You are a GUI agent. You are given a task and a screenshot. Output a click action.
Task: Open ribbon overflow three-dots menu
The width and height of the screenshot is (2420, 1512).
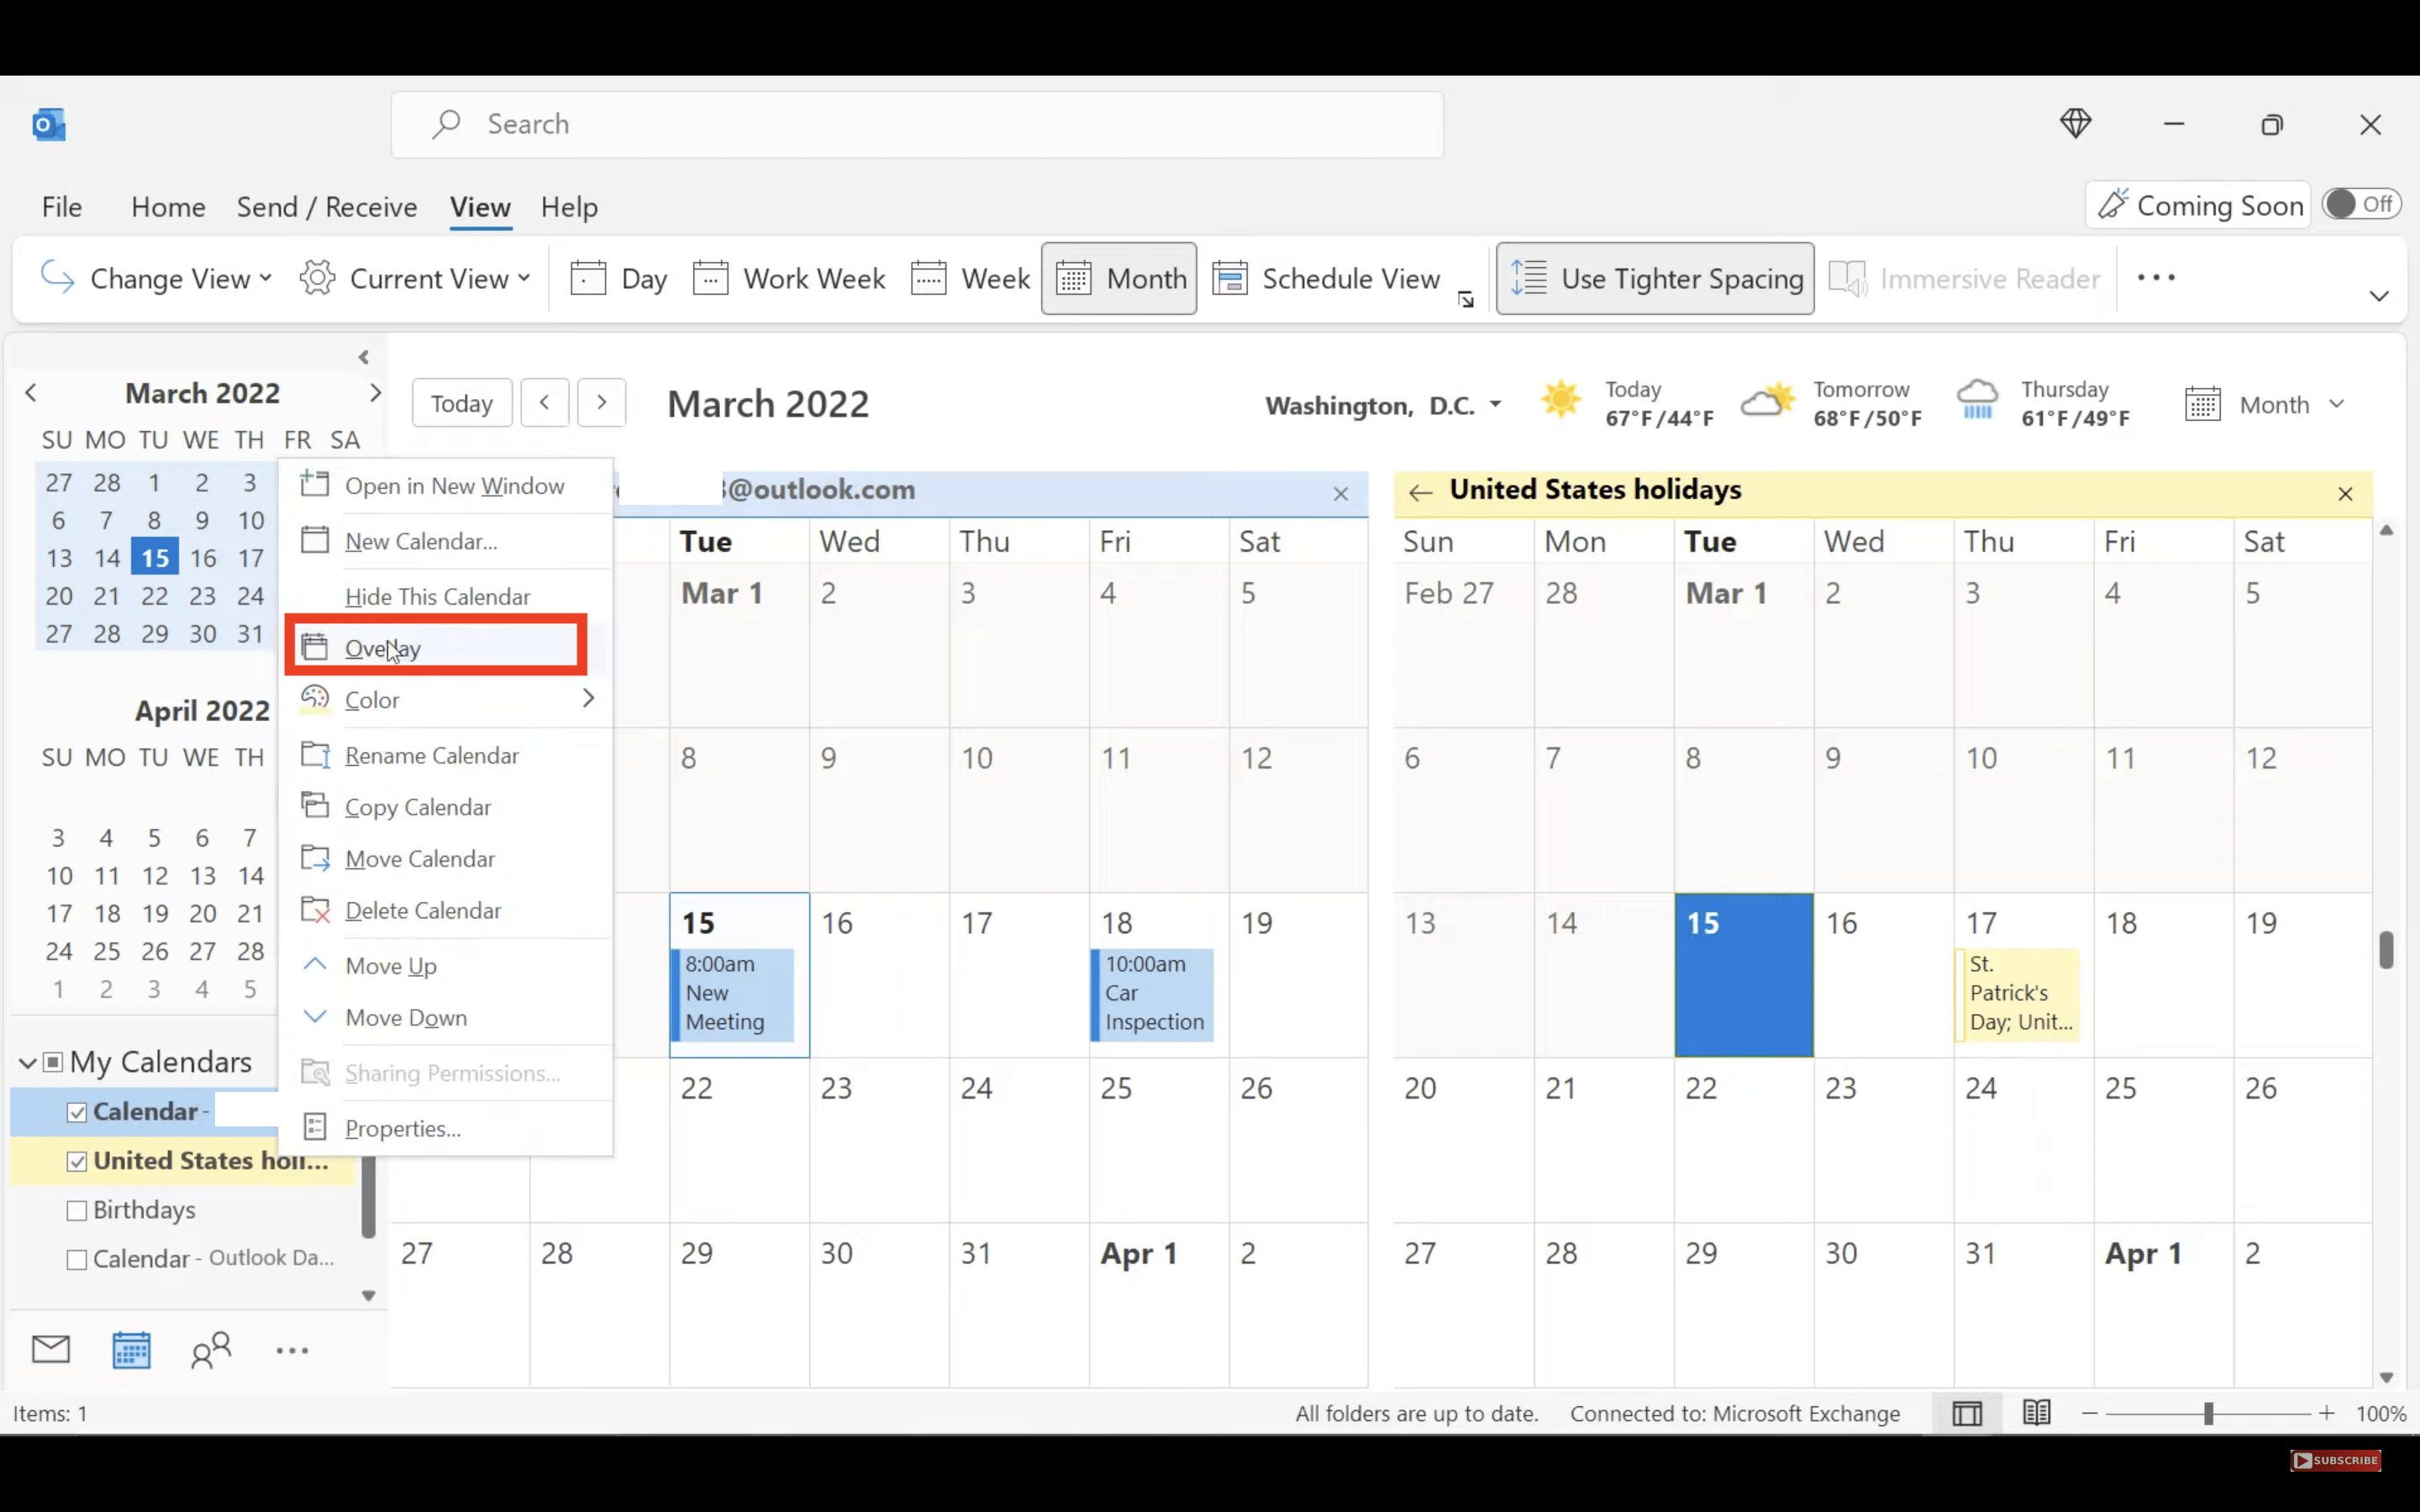point(2156,277)
